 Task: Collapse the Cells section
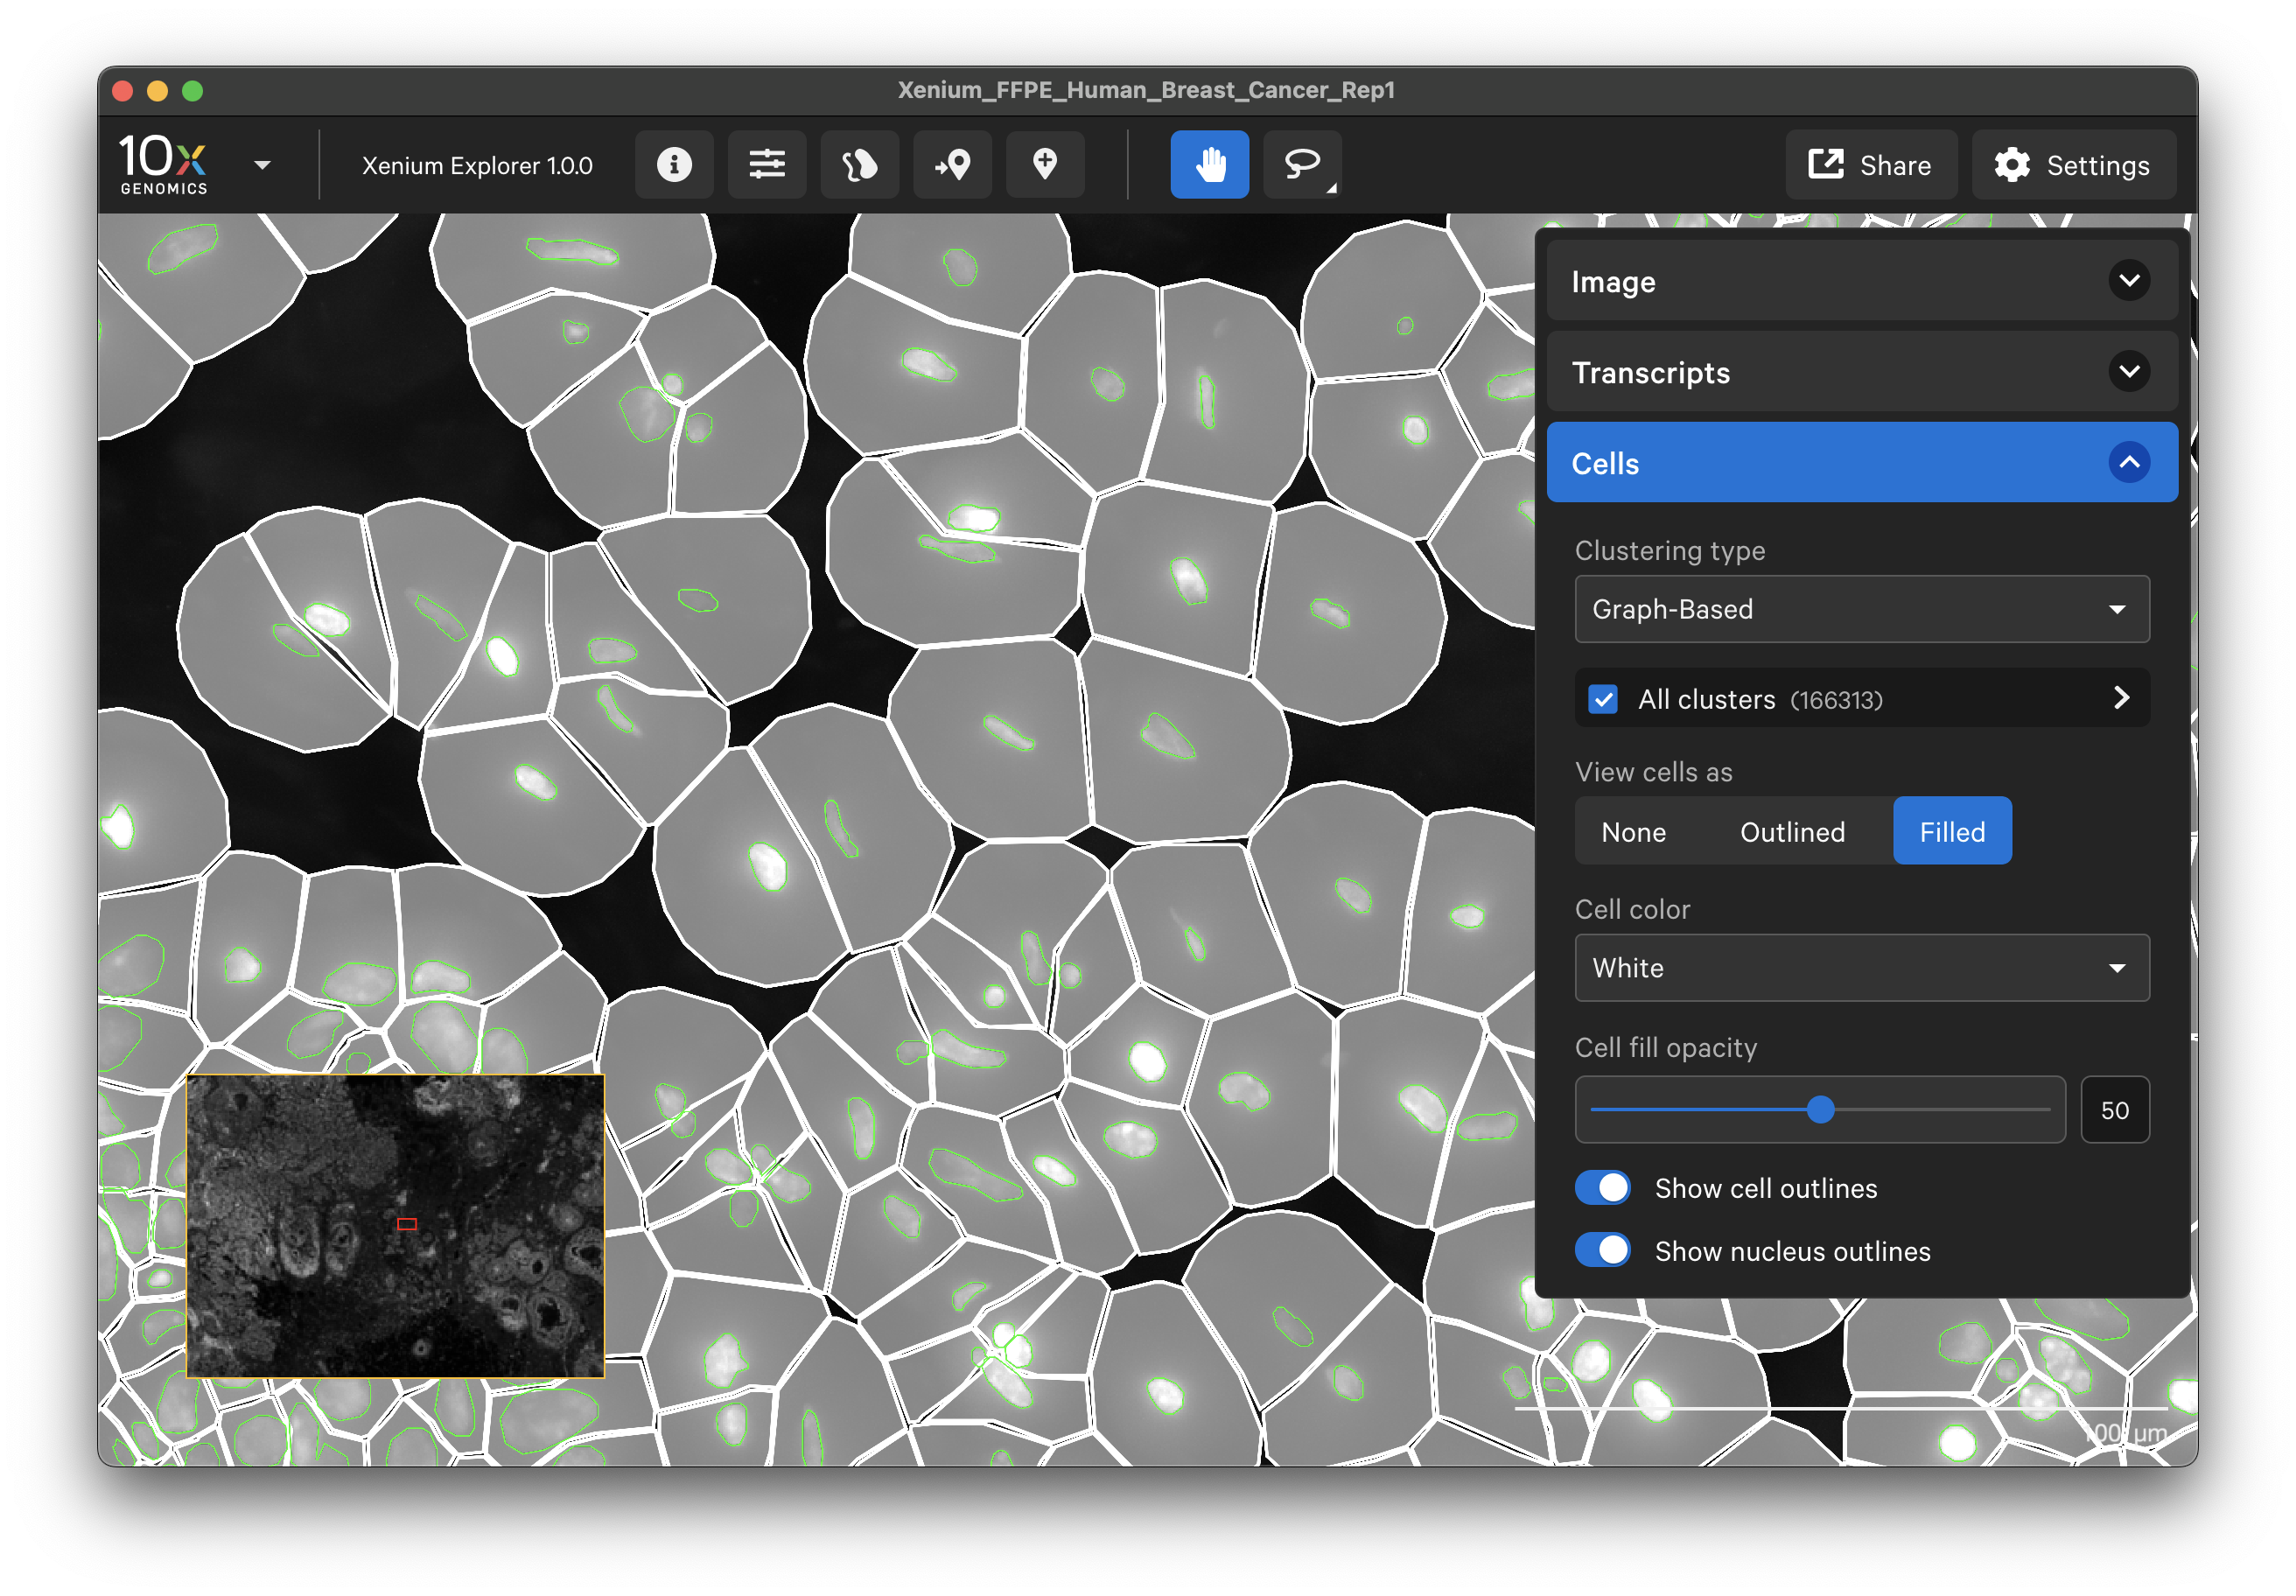pos(1862,463)
